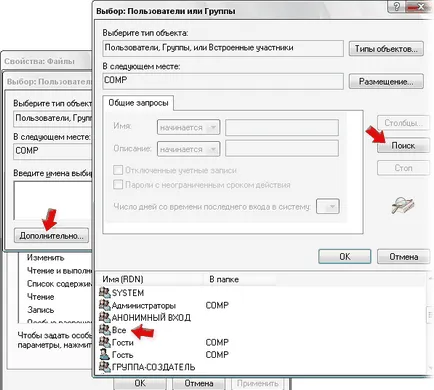
Task: Click the Чтение permission row in properties window
Action: (x=40, y=297)
